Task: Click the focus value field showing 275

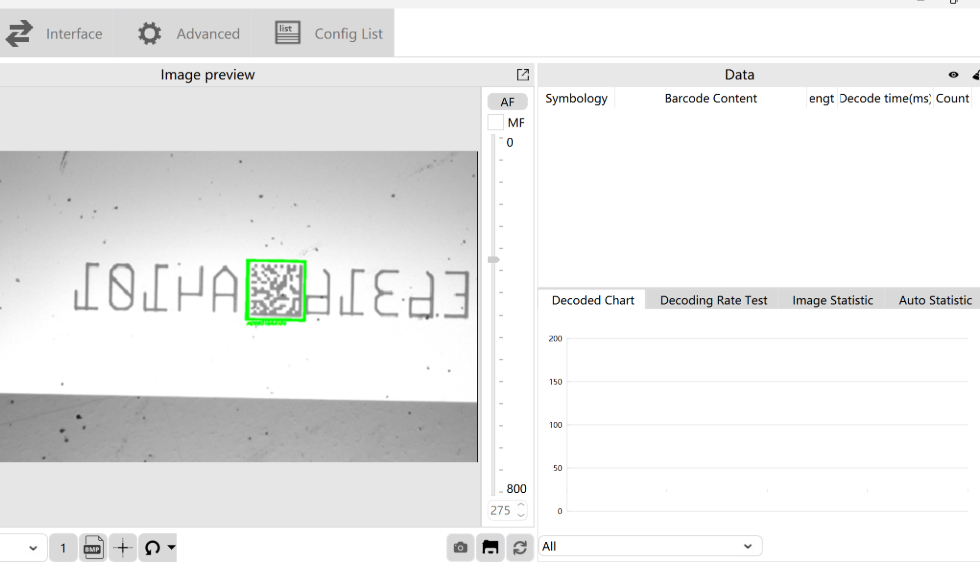Action: coord(501,511)
